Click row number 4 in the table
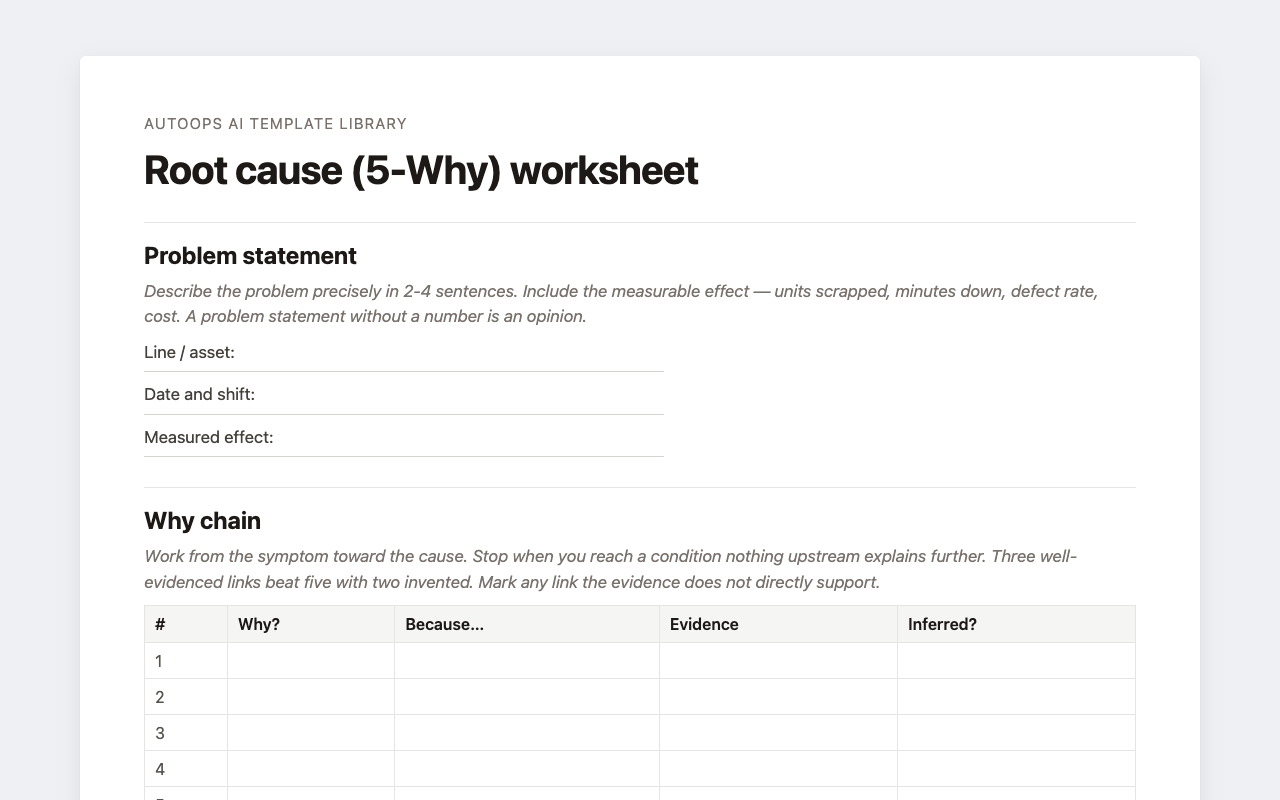This screenshot has width=1280, height=800. (186, 769)
